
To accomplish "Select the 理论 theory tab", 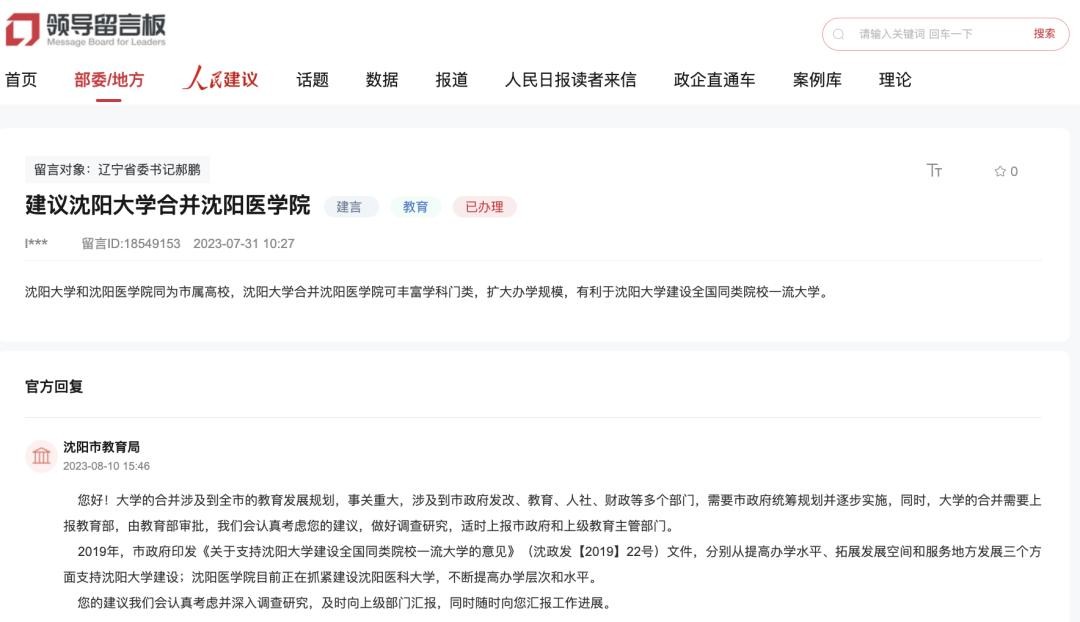I will [895, 80].
